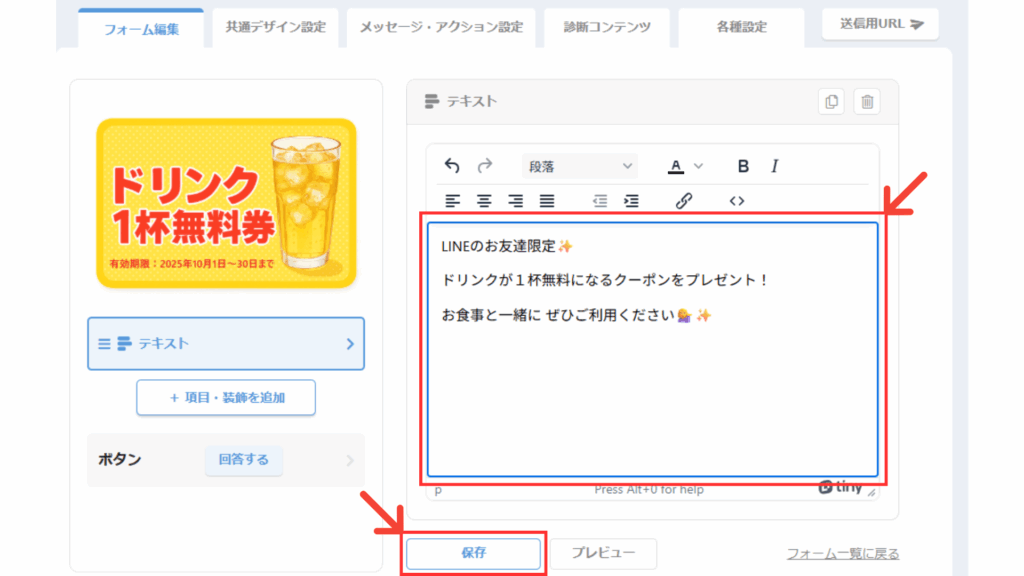Click the undo arrow icon

pyautogui.click(x=452, y=166)
